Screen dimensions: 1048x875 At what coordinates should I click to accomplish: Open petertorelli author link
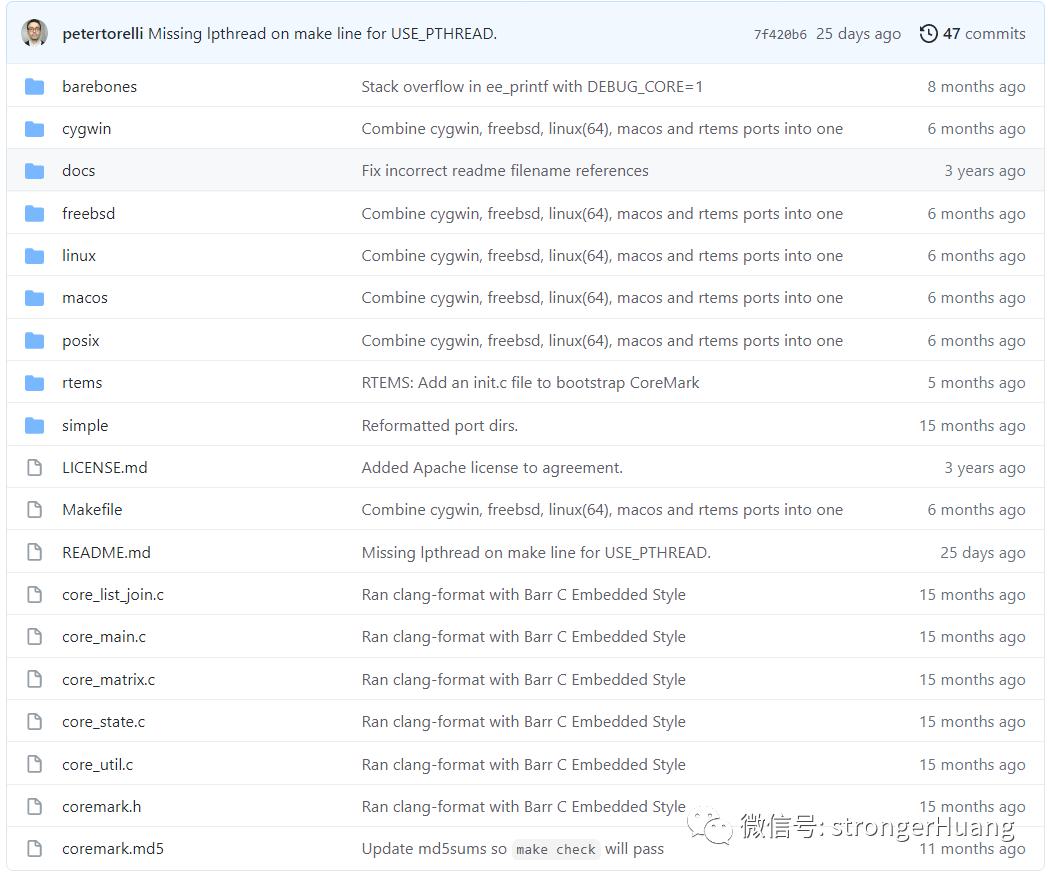click(102, 33)
